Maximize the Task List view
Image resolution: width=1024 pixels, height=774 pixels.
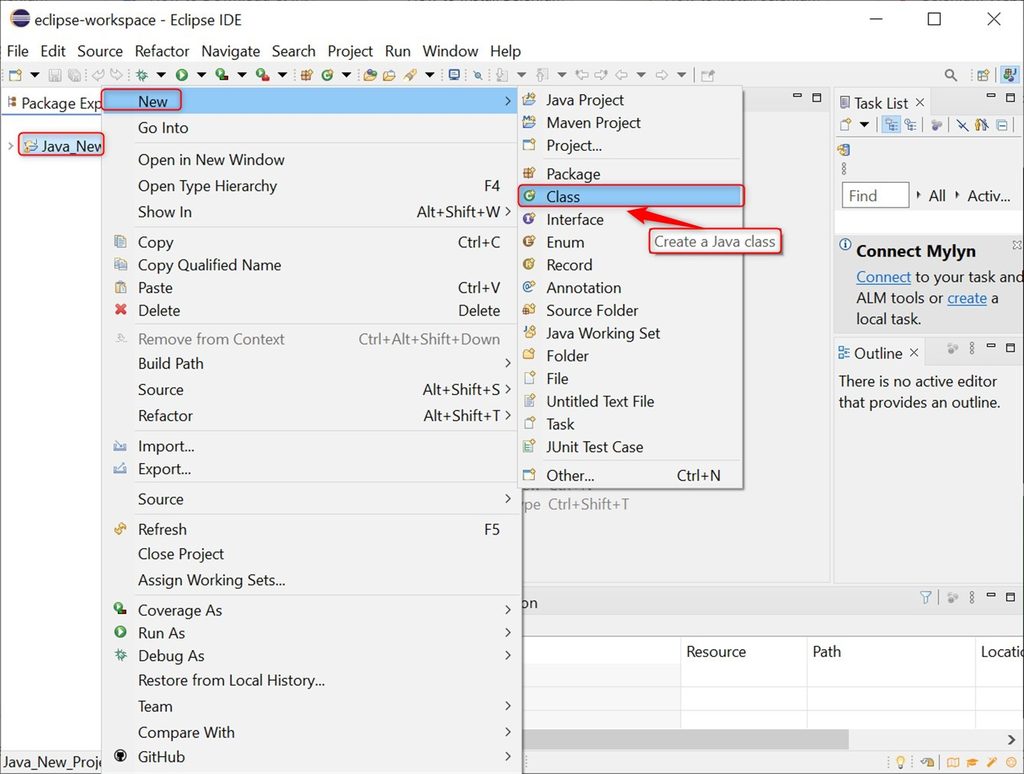[1010, 97]
